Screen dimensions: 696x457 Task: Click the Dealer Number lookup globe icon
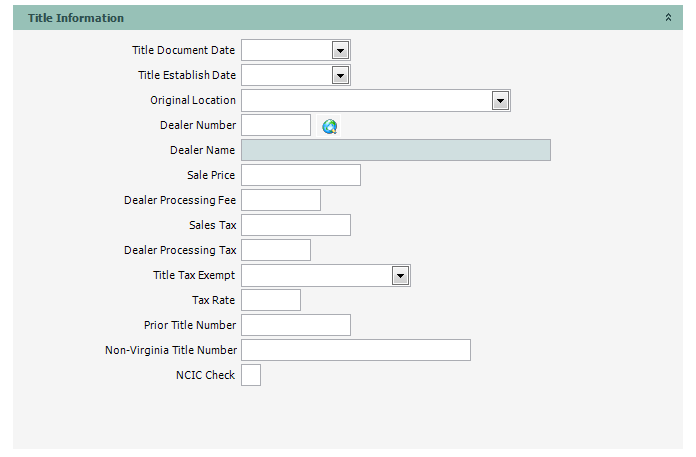[329, 126]
